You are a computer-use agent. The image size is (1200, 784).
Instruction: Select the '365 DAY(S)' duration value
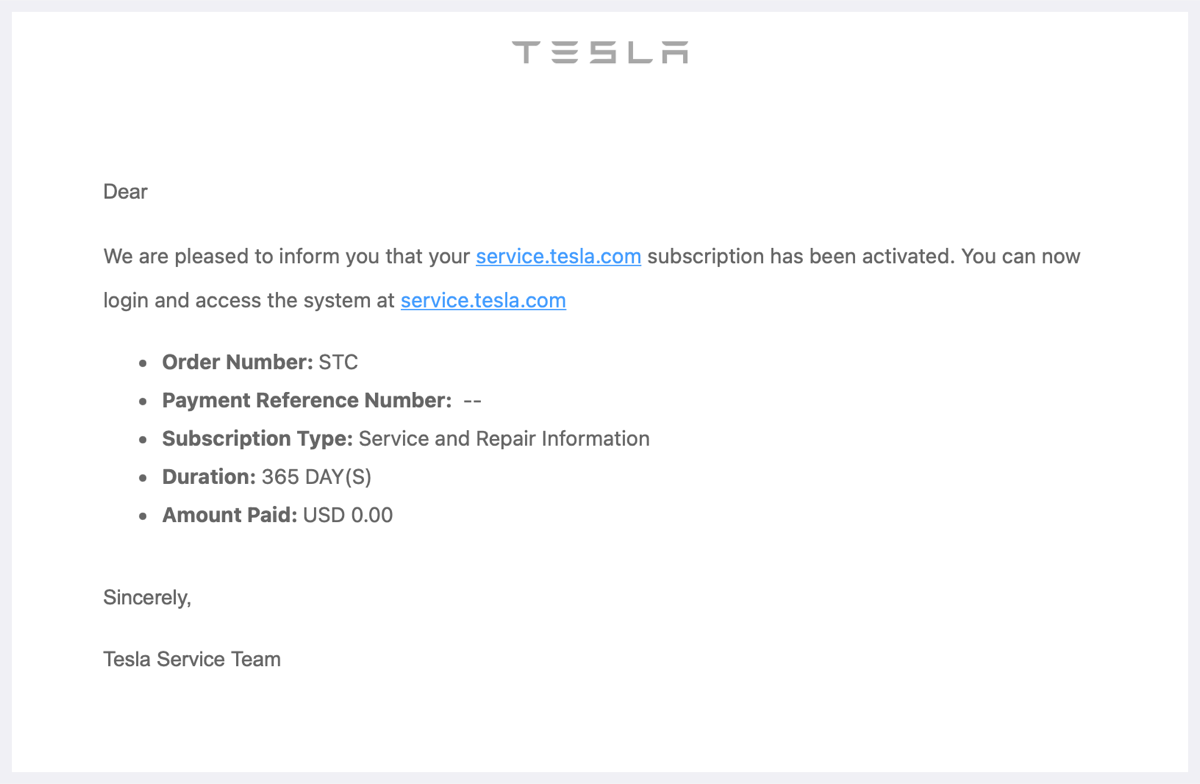pos(317,477)
